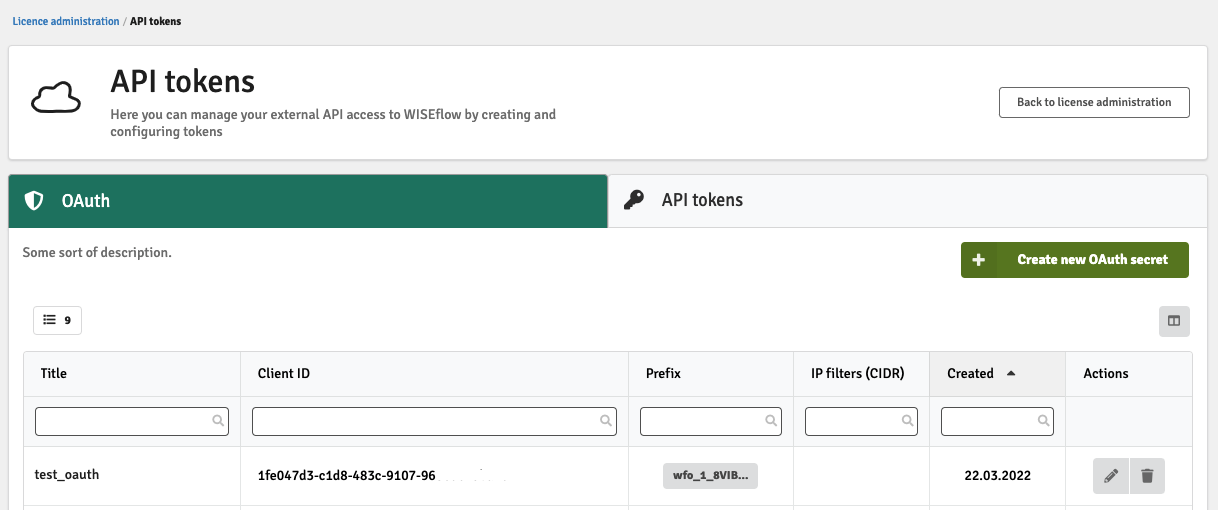Viewport: 1218px width, 510px height.
Task: Delete test_oauth using the trash icon
Action: tap(1147, 476)
